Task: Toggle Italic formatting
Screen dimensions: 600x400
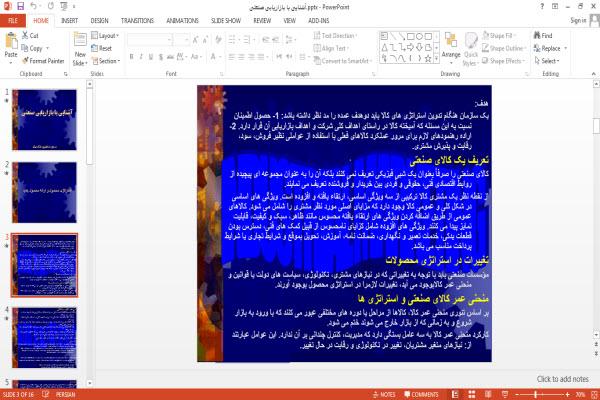Action: coord(141,57)
